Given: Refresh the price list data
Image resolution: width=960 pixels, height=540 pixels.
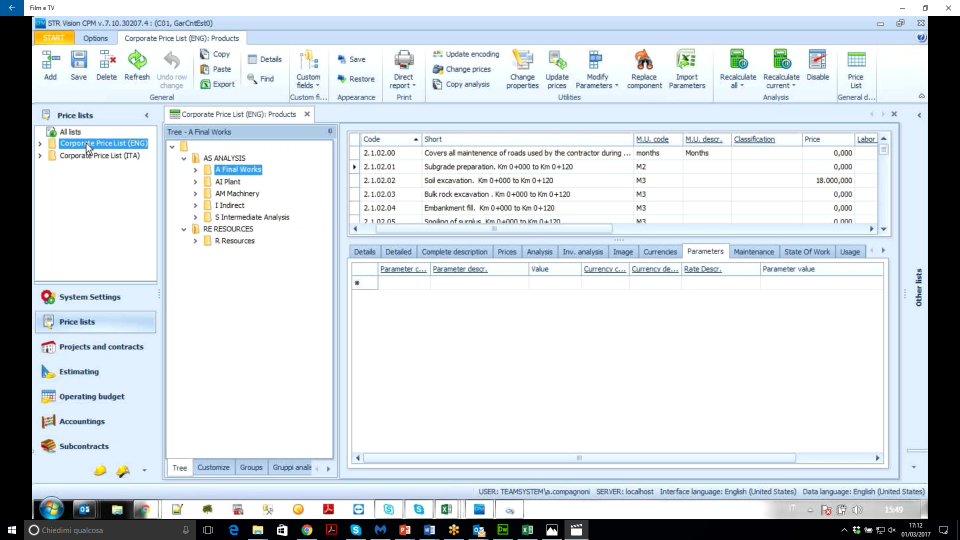Looking at the screenshot, I should pyautogui.click(x=137, y=66).
